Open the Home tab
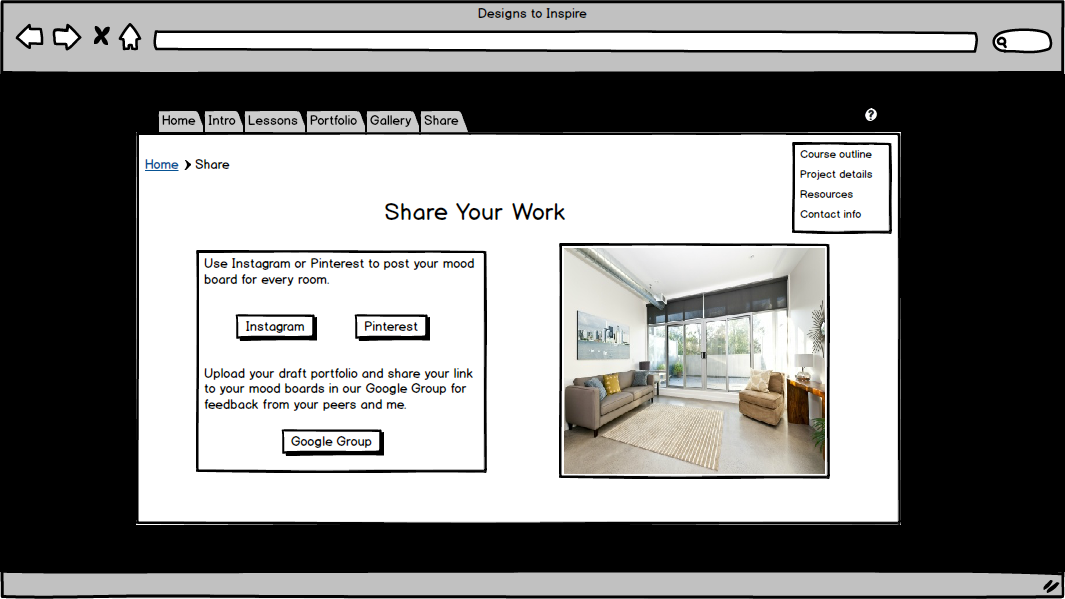 coord(179,121)
